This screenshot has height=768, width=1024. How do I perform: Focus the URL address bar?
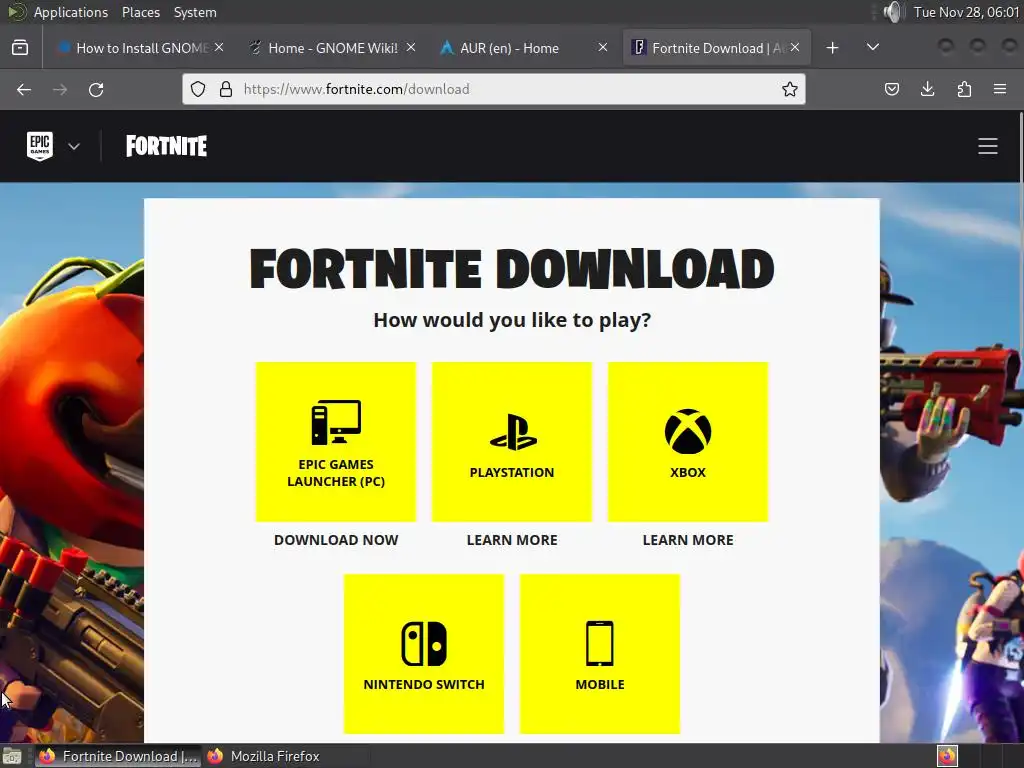coord(494,89)
